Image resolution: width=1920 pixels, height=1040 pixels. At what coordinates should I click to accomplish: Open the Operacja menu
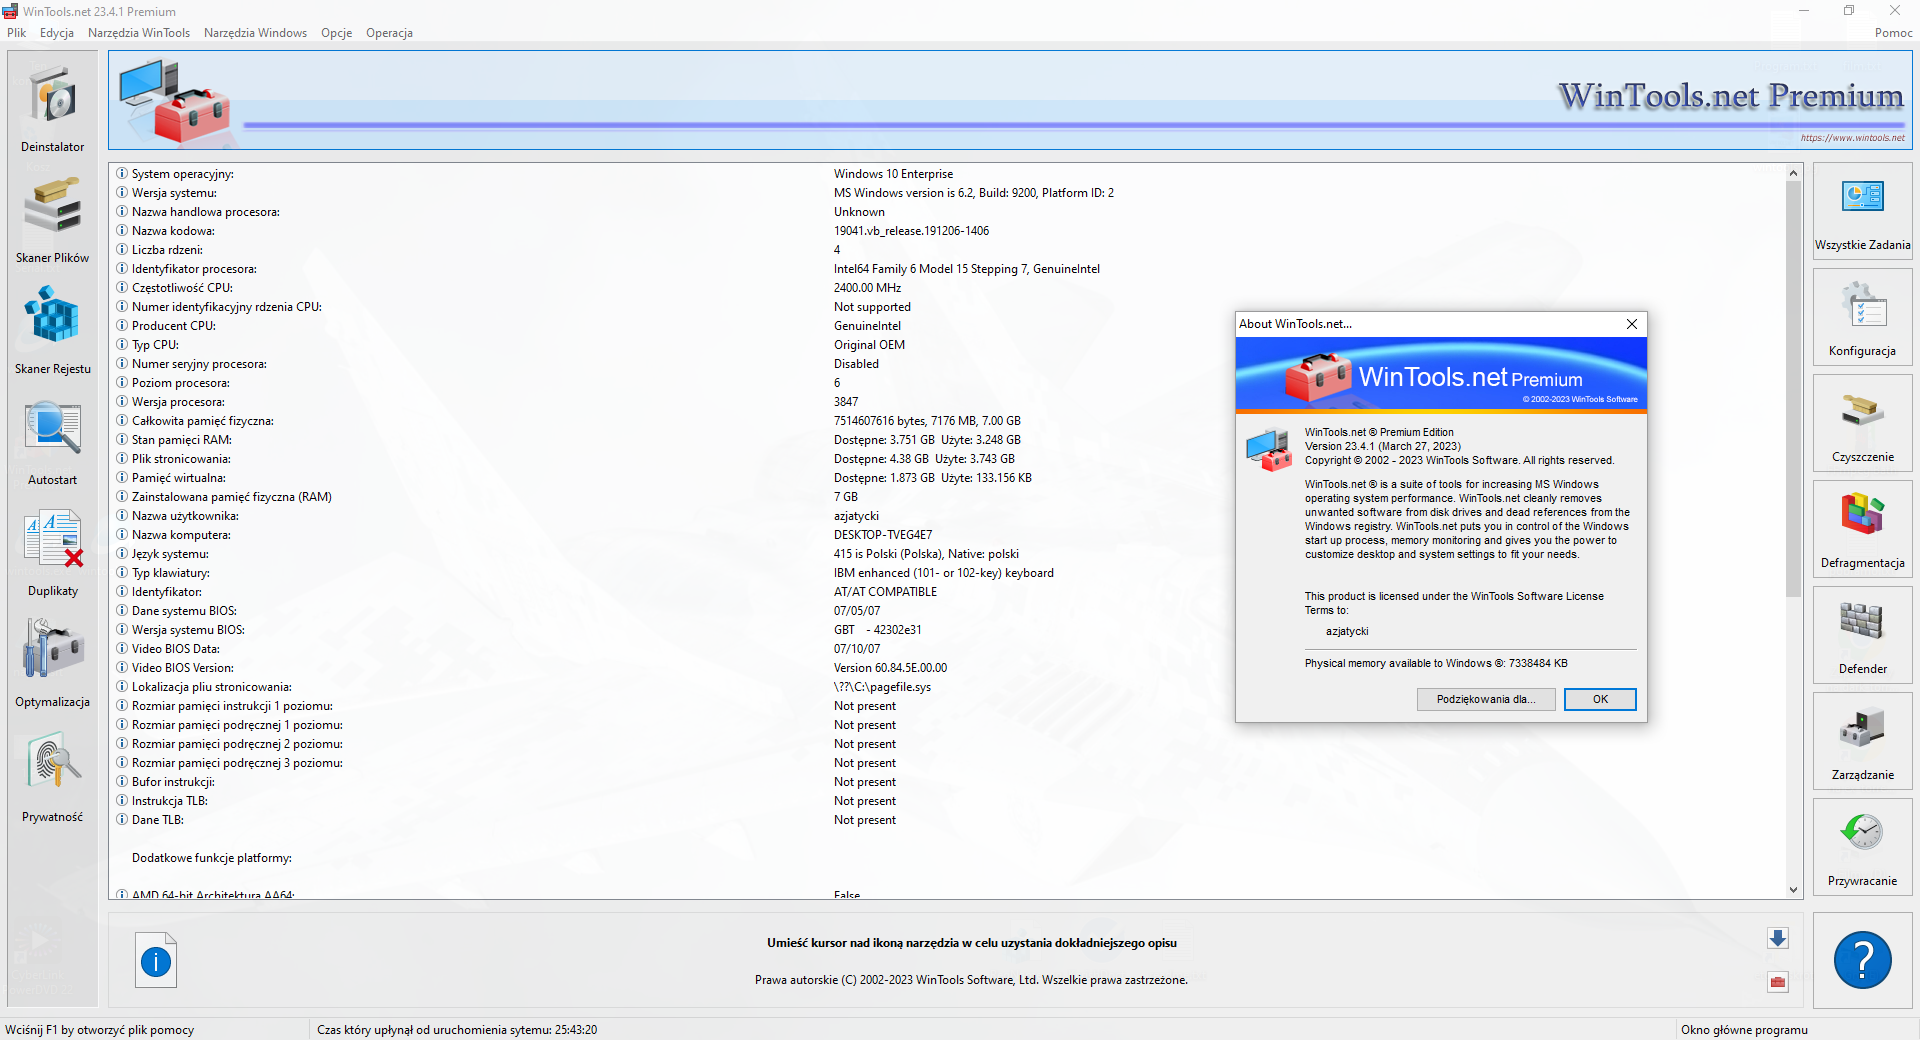[x=390, y=33]
